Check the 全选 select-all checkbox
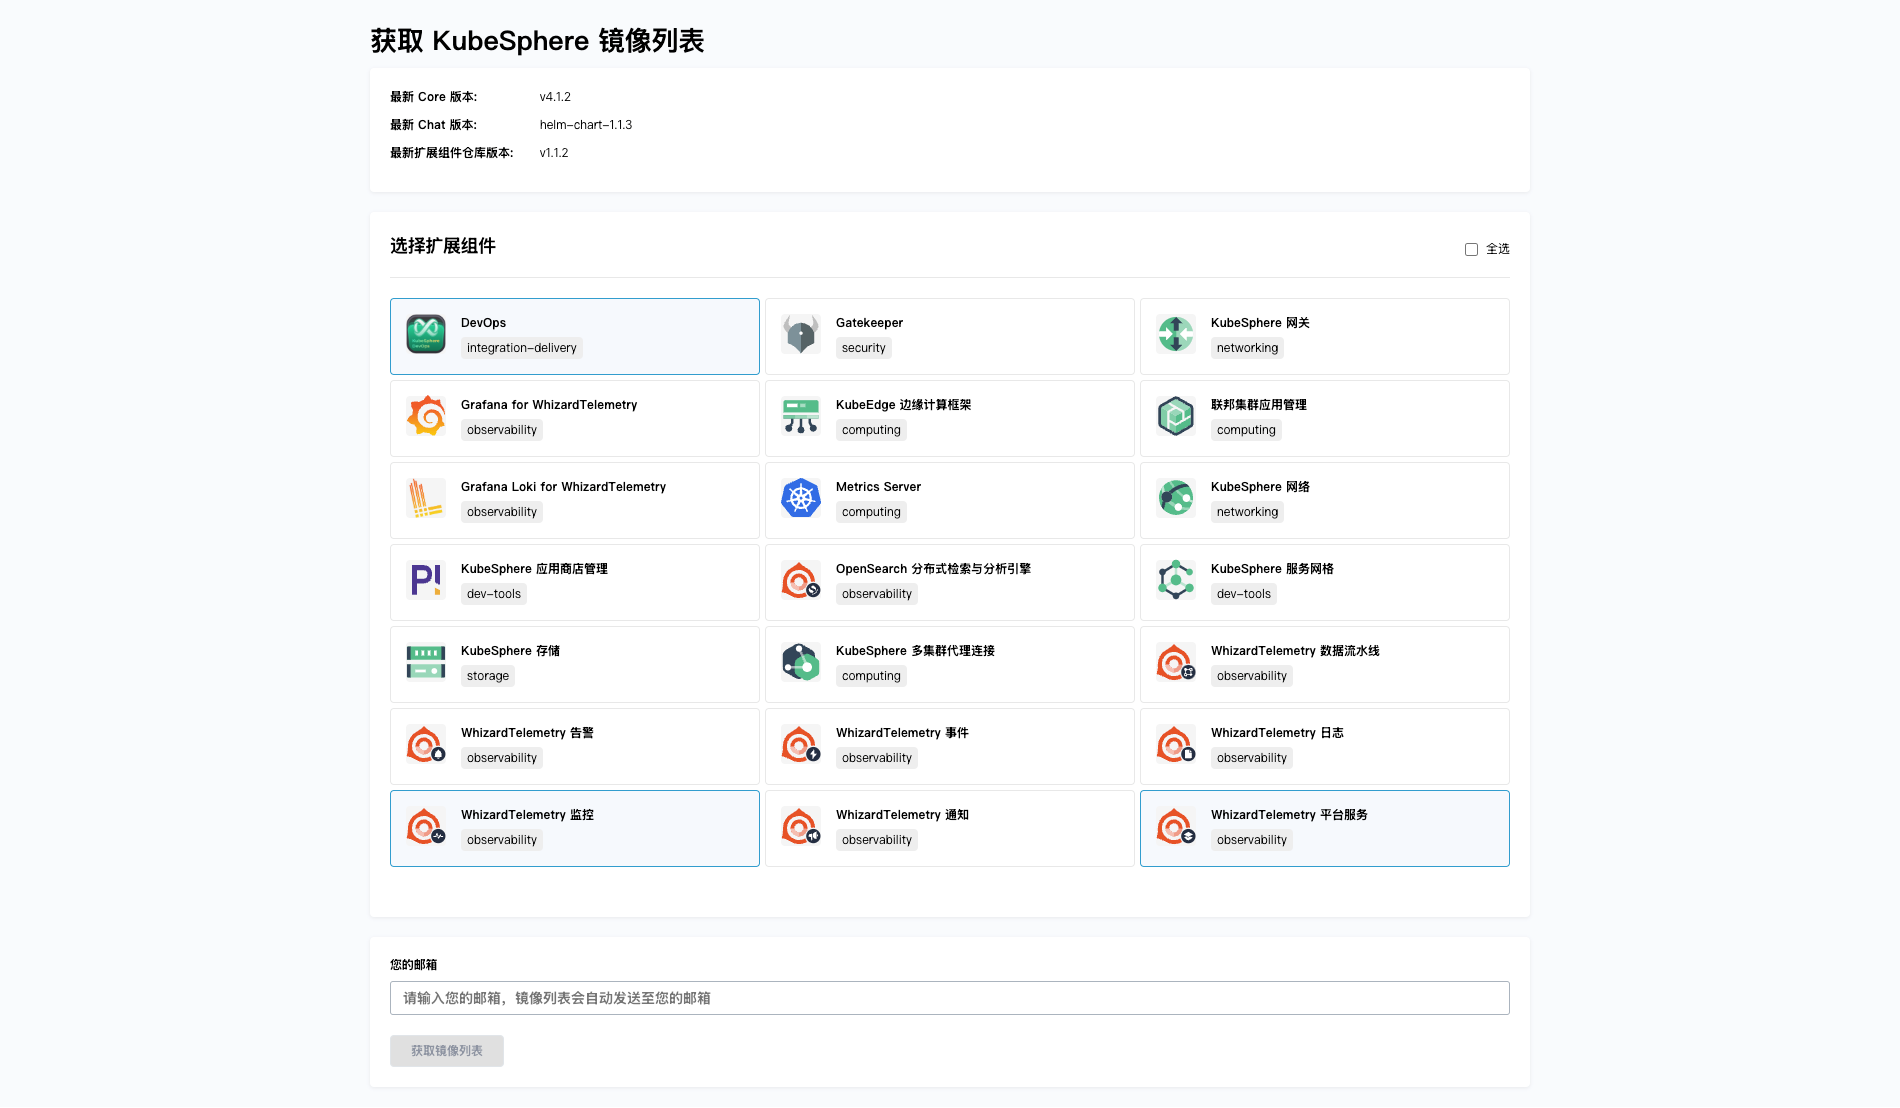 (x=1471, y=249)
